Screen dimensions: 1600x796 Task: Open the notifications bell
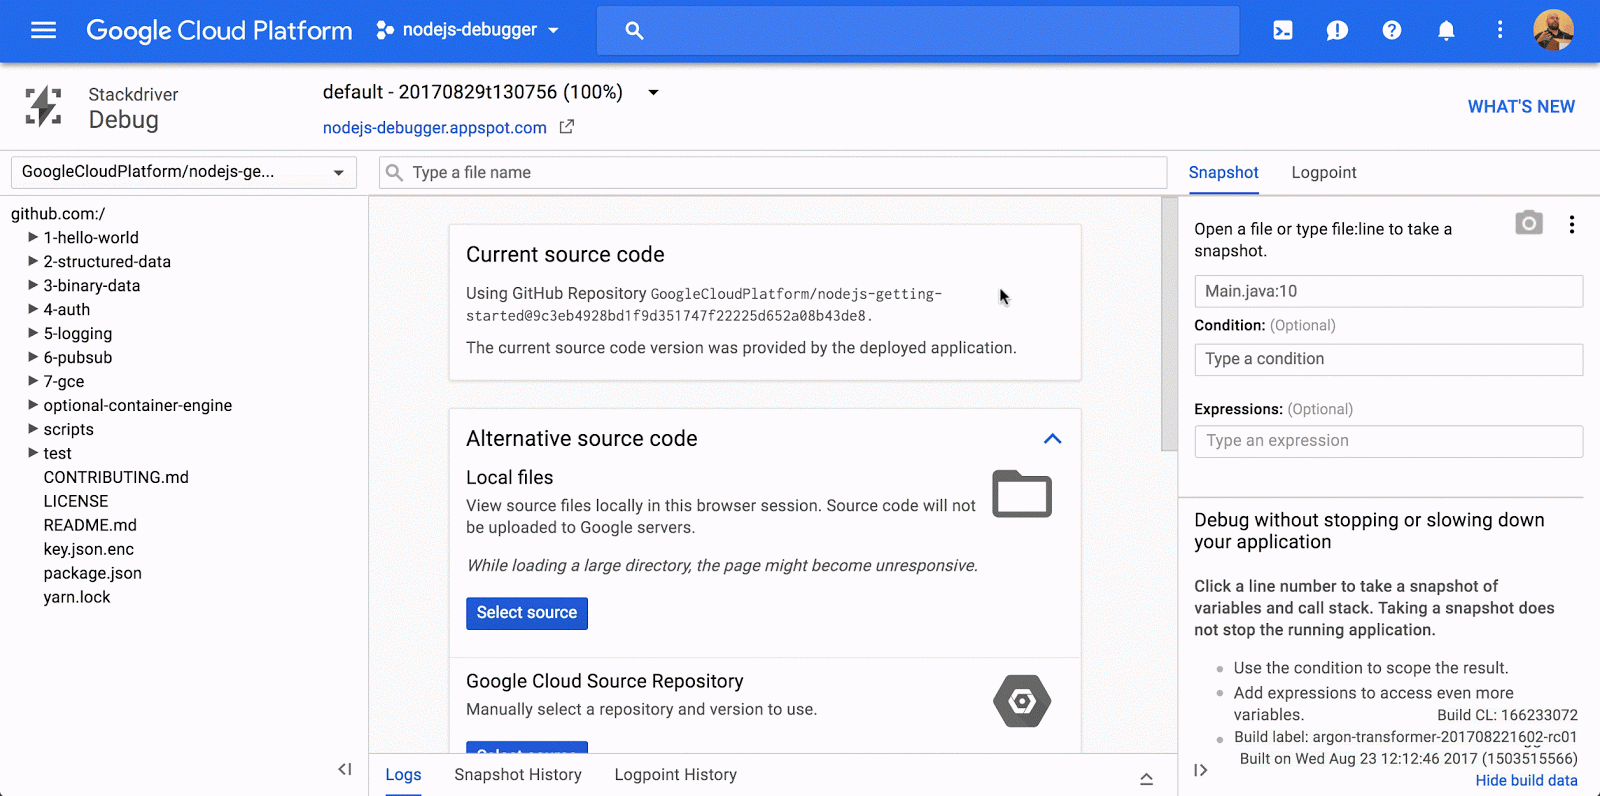point(1446,30)
